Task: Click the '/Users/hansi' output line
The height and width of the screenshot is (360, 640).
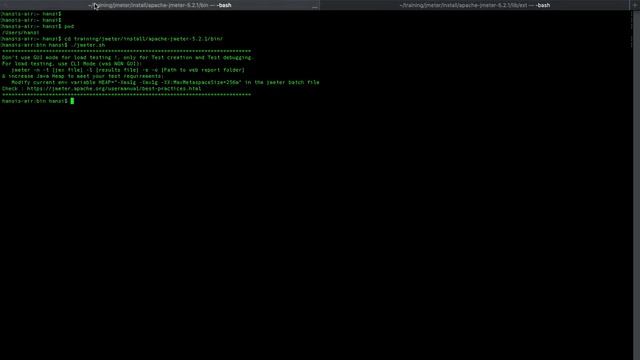Action: [x=20, y=33]
